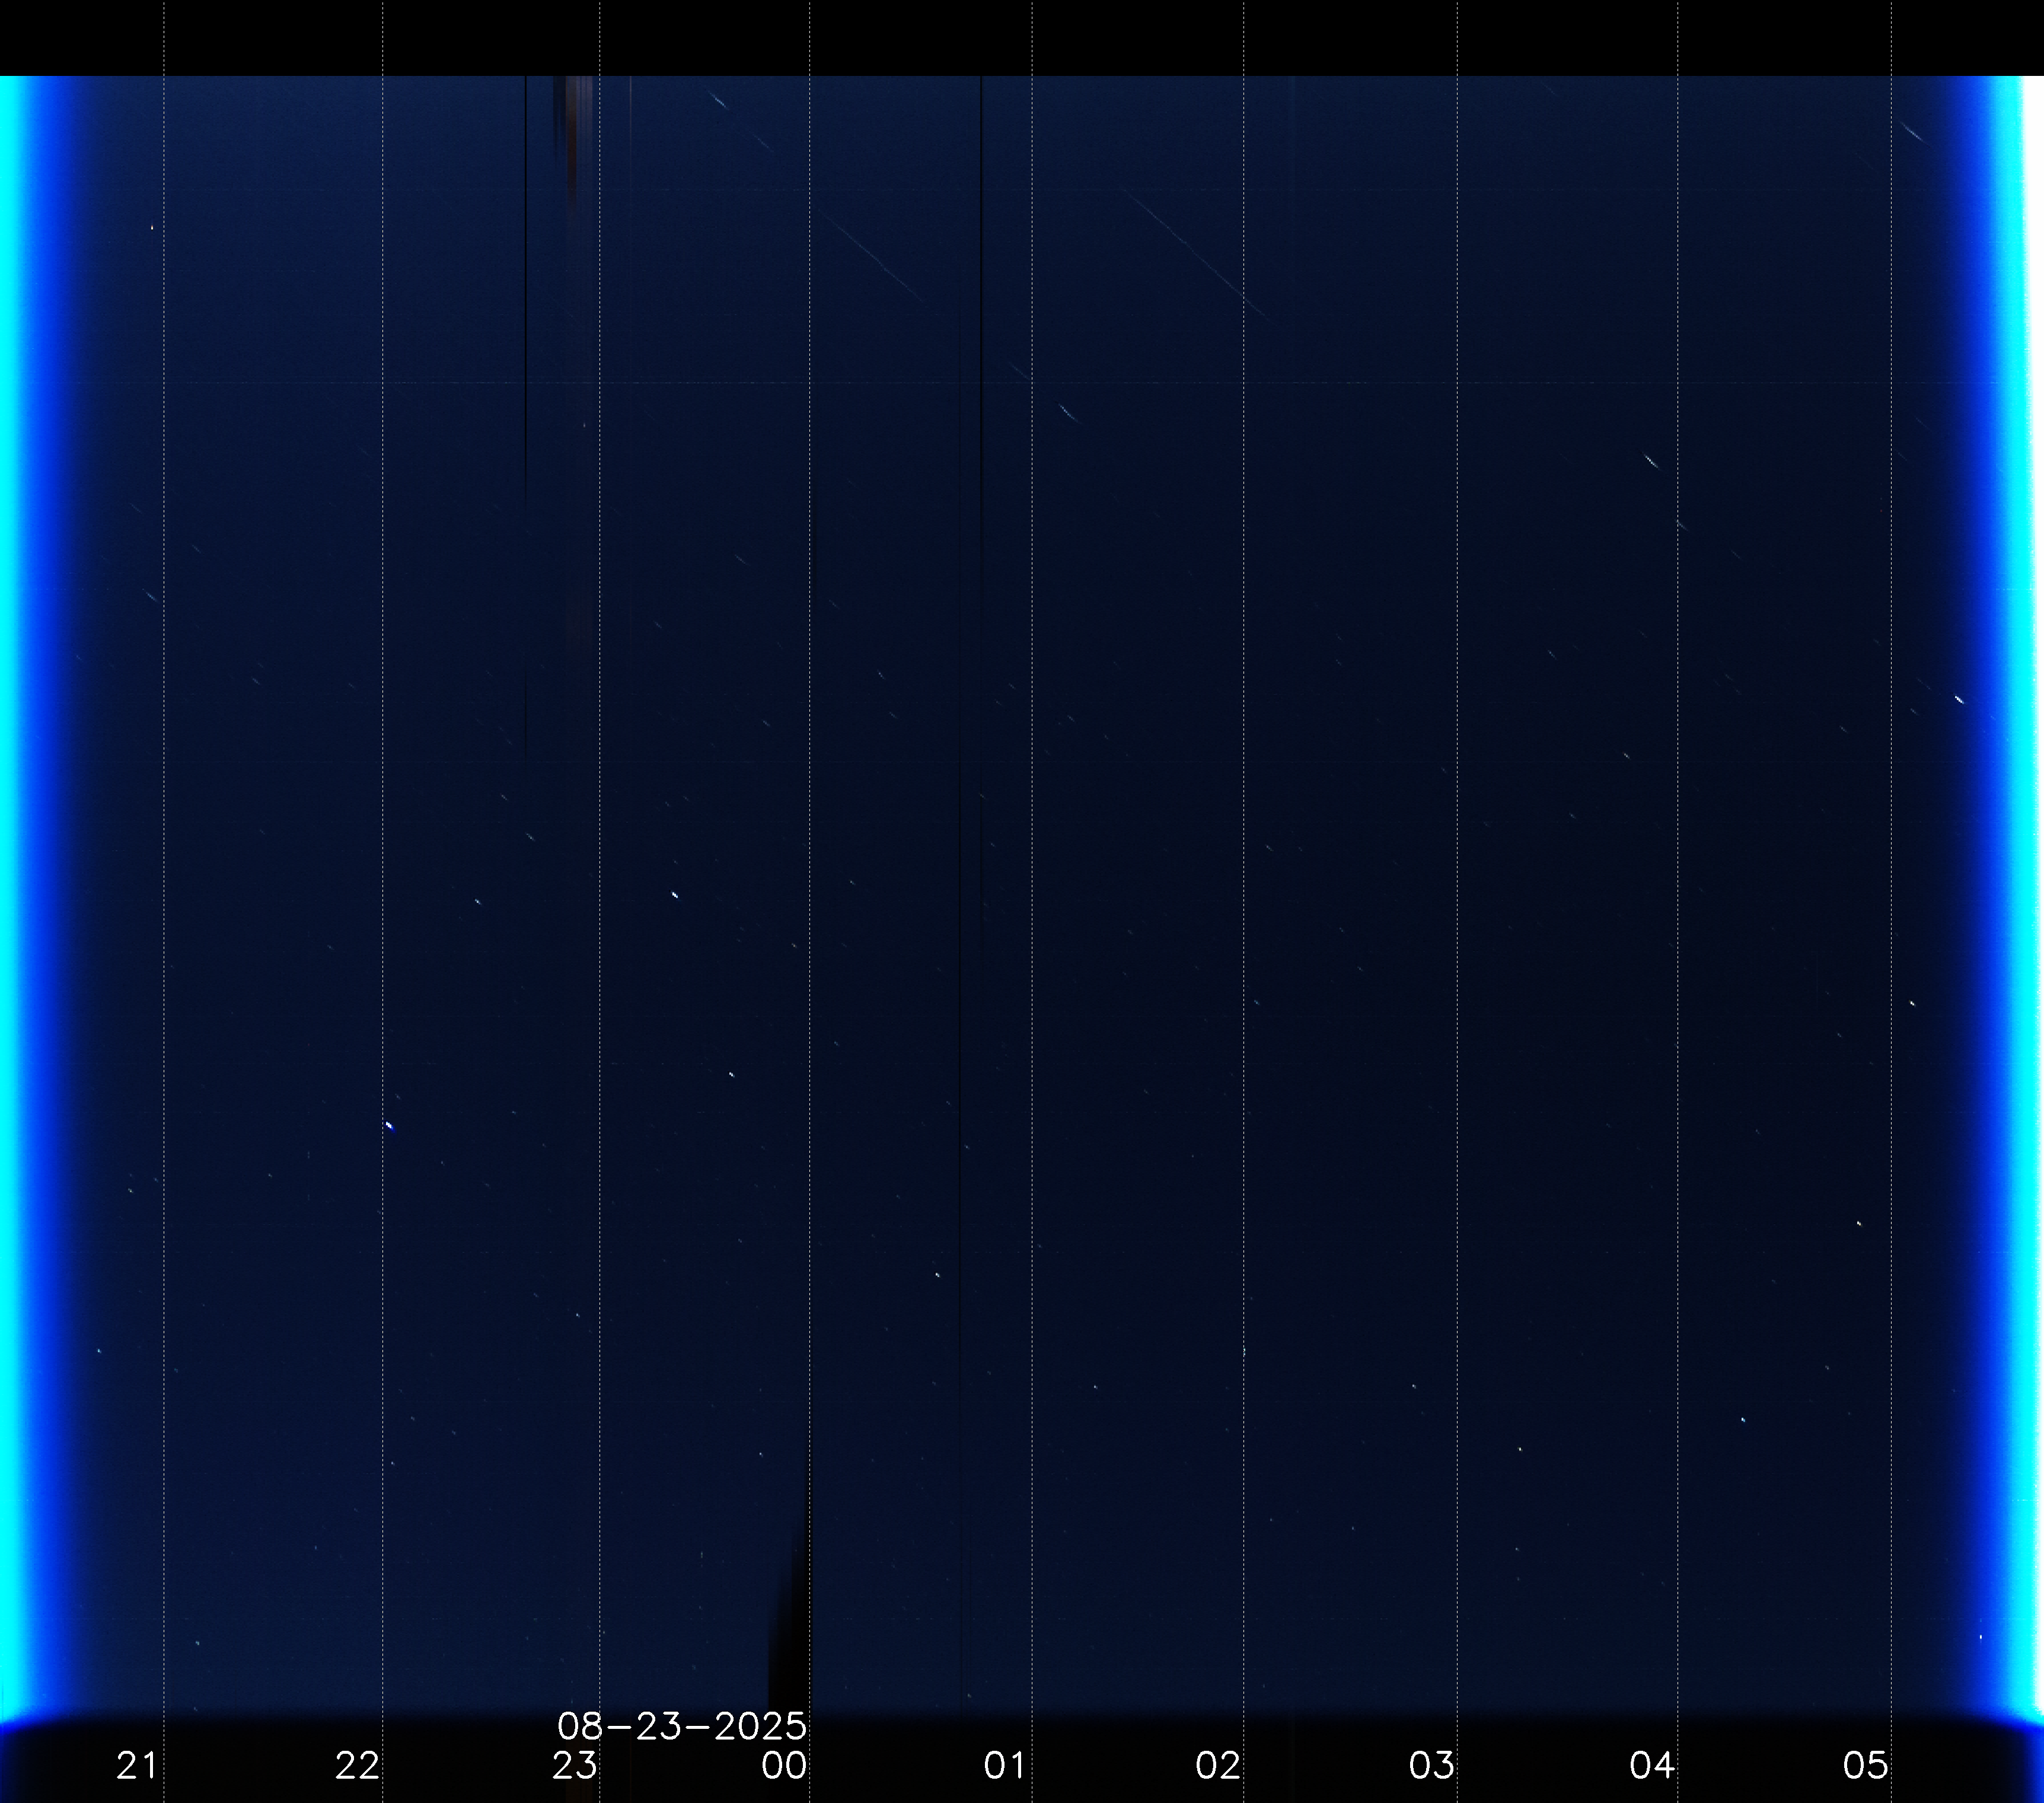Image resolution: width=2044 pixels, height=1803 pixels.
Task: Click the bright star between 23 and 00 gridlines
Action: click(x=675, y=894)
